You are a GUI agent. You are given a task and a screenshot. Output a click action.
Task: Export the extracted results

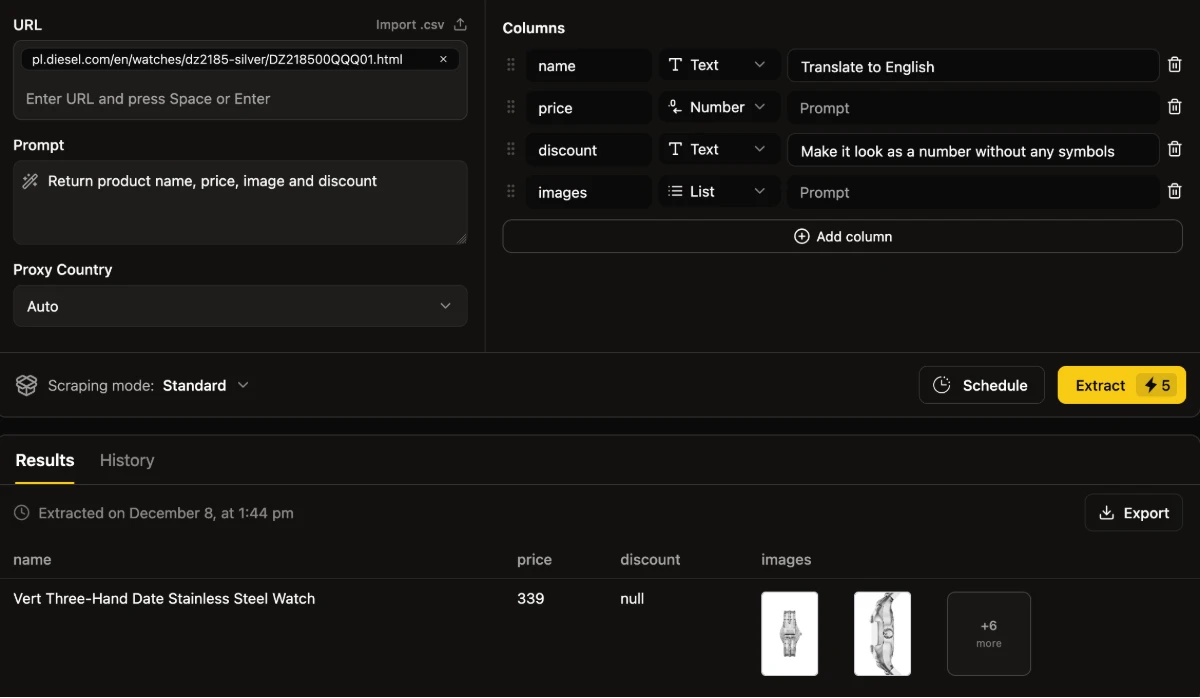(1133, 513)
